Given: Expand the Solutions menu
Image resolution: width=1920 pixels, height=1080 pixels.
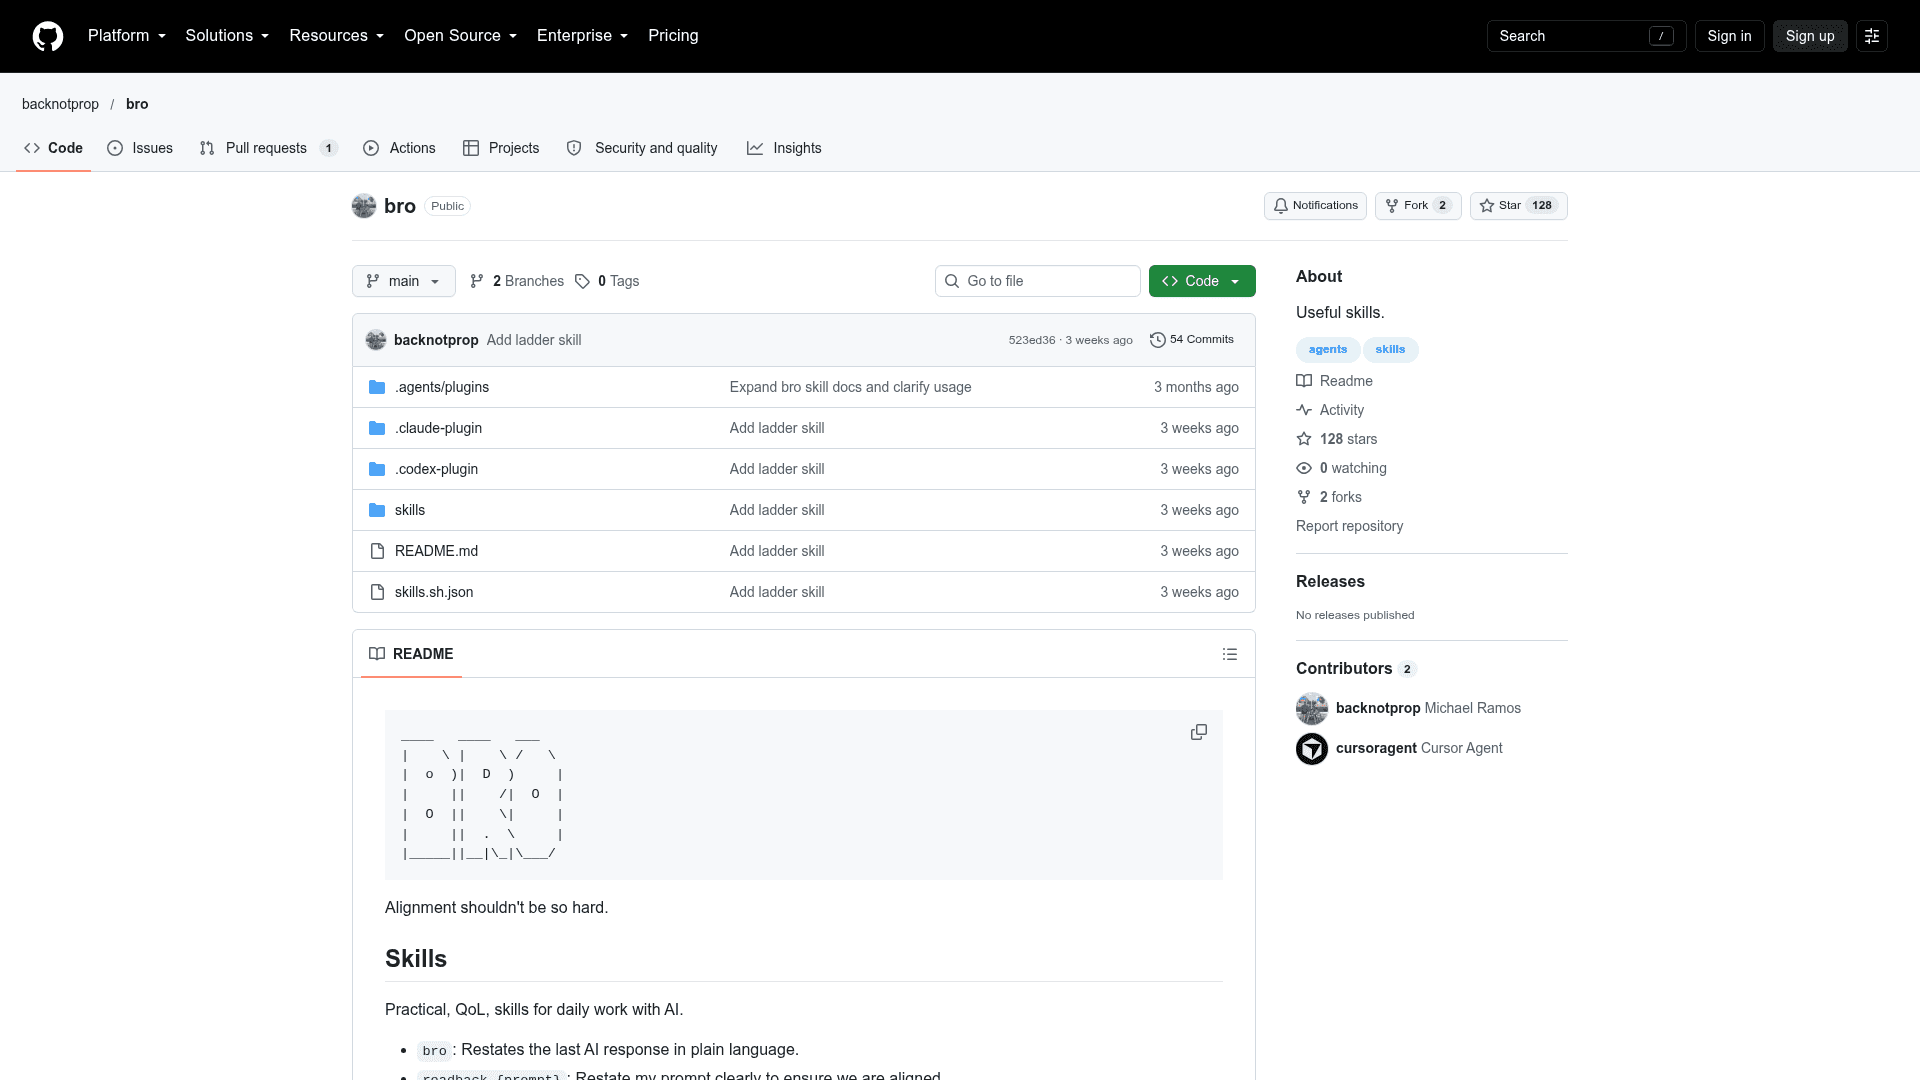Looking at the screenshot, I should [227, 36].
